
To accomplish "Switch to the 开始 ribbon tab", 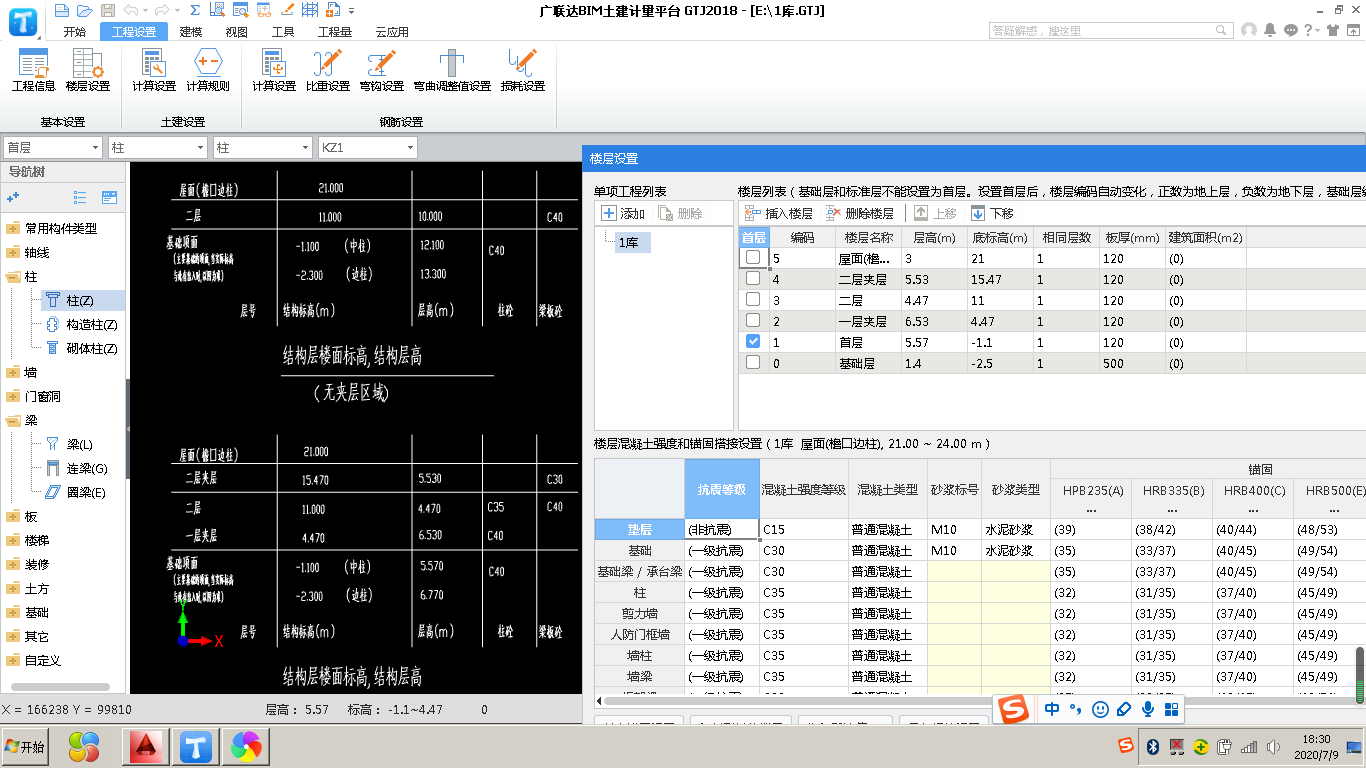I will coord(75,31).
